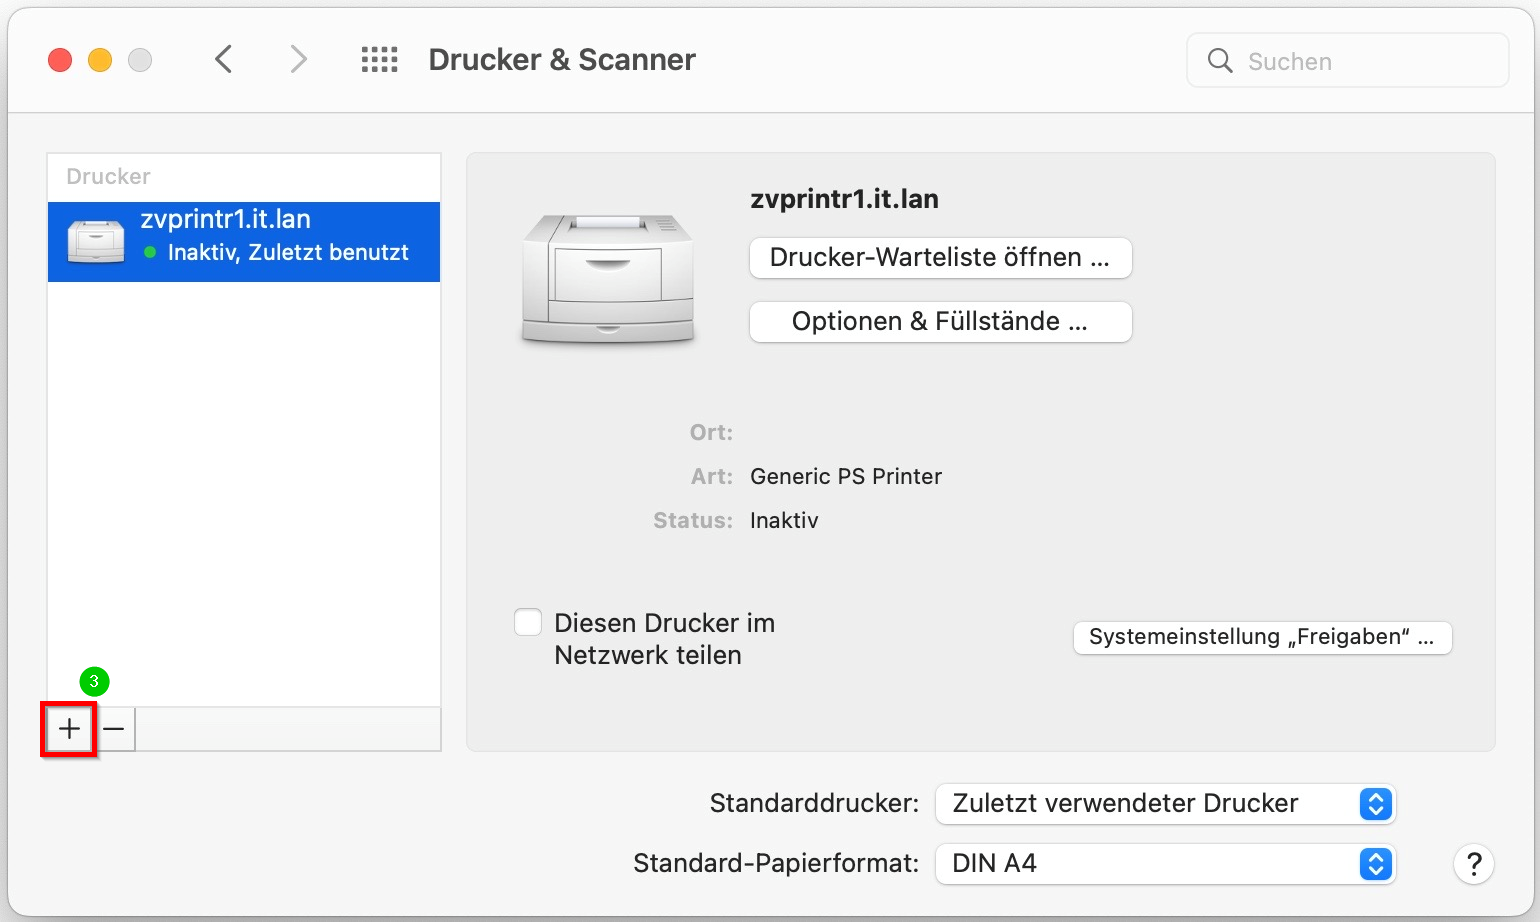
Task: Click "Optionen & Füllstände ..." button
Action: pyautogui.click(x=940, y=322)
